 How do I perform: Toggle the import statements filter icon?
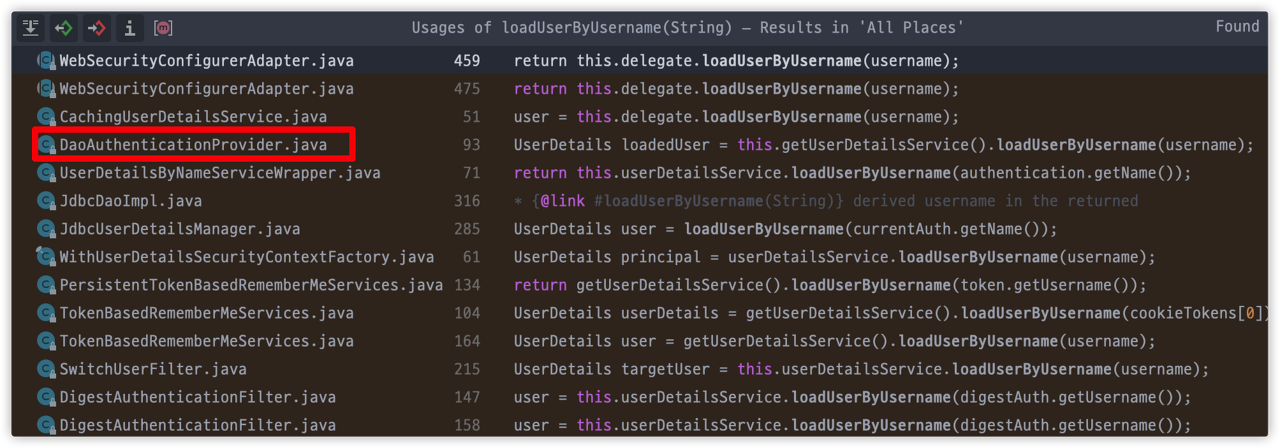[x=31, y=28]
